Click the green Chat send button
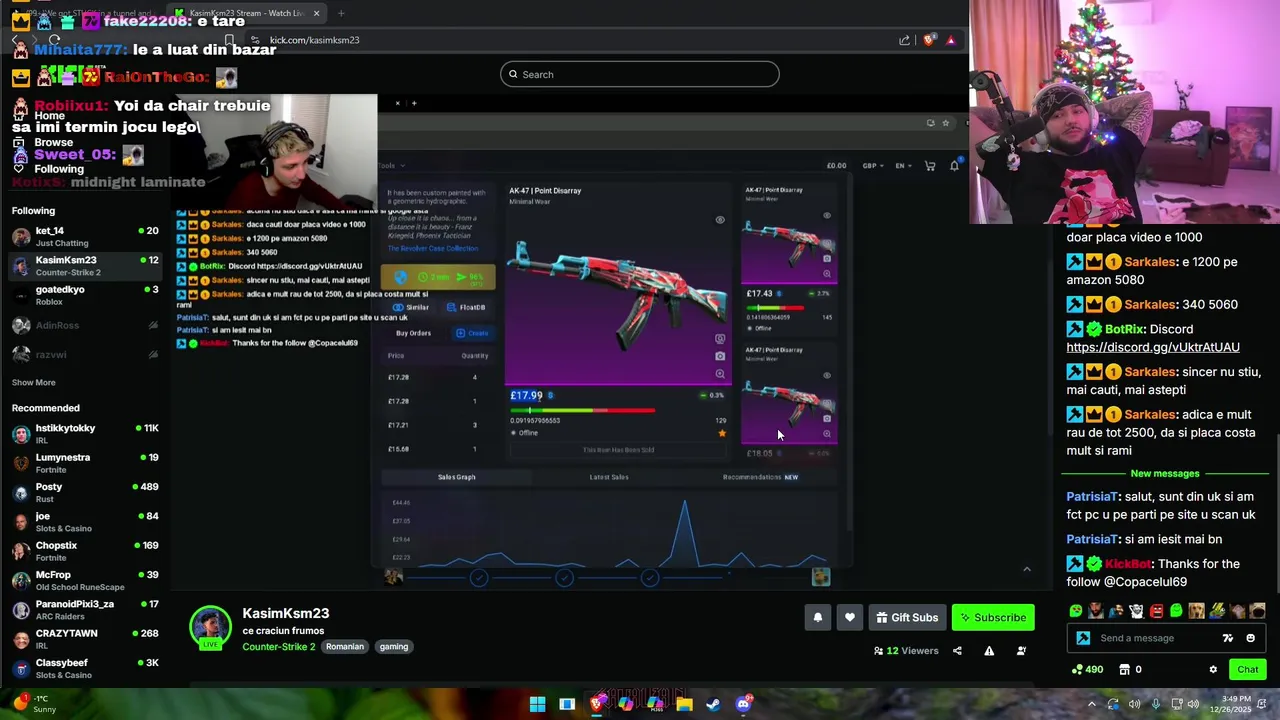The image size is (1280, 720). 1247,670
